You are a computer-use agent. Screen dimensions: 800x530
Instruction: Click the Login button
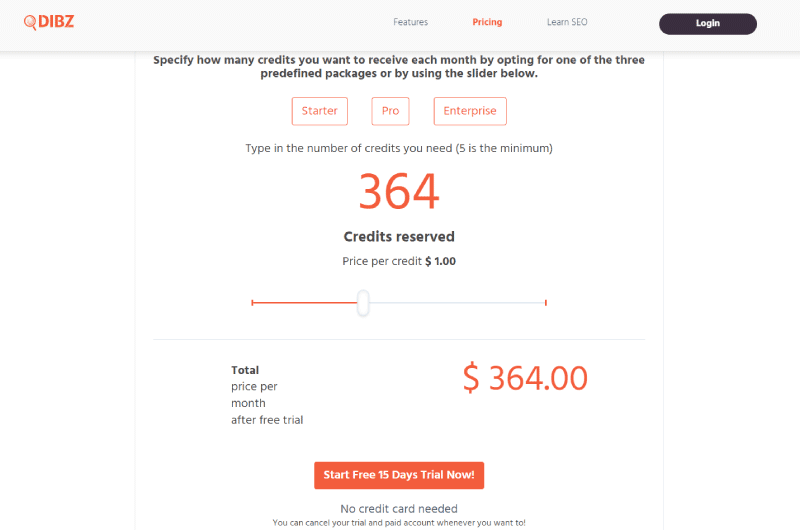[x=708, y=23]
